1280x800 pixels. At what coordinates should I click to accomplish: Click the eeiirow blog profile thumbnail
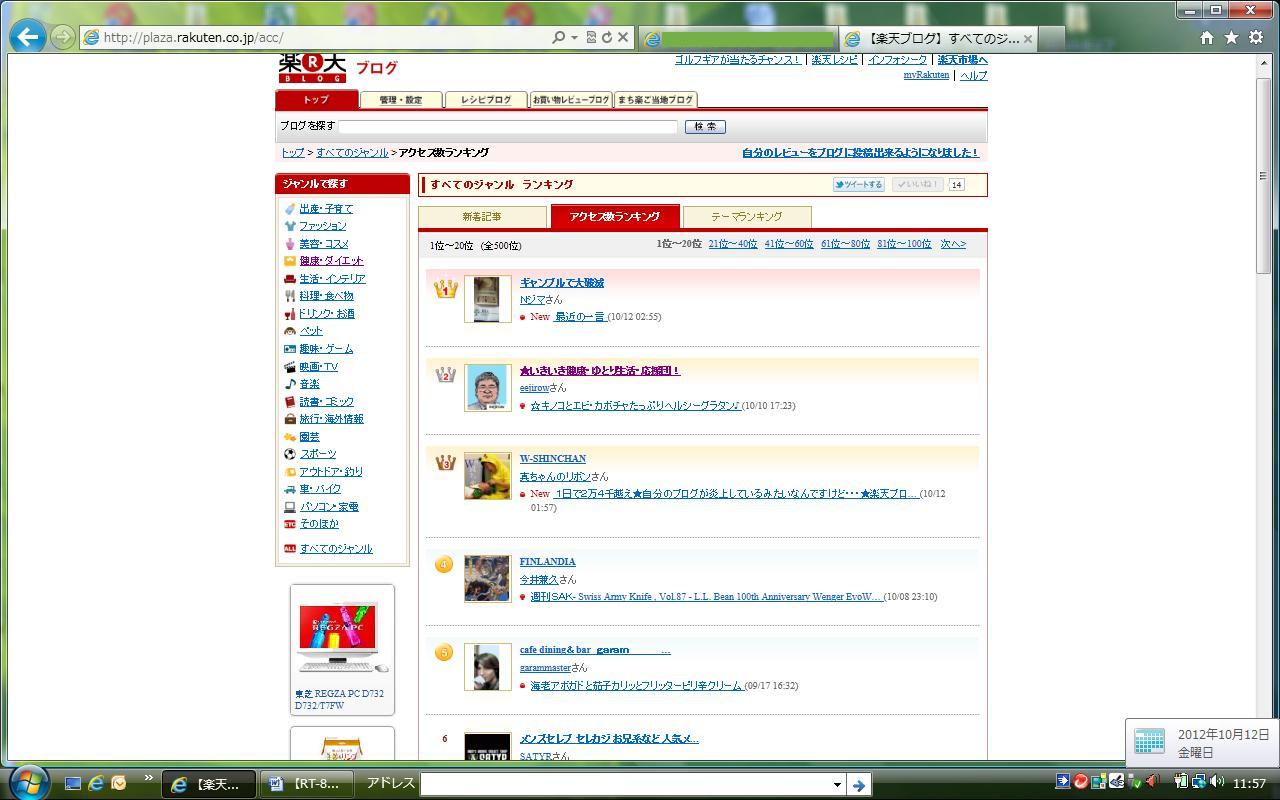pos(487,387)
